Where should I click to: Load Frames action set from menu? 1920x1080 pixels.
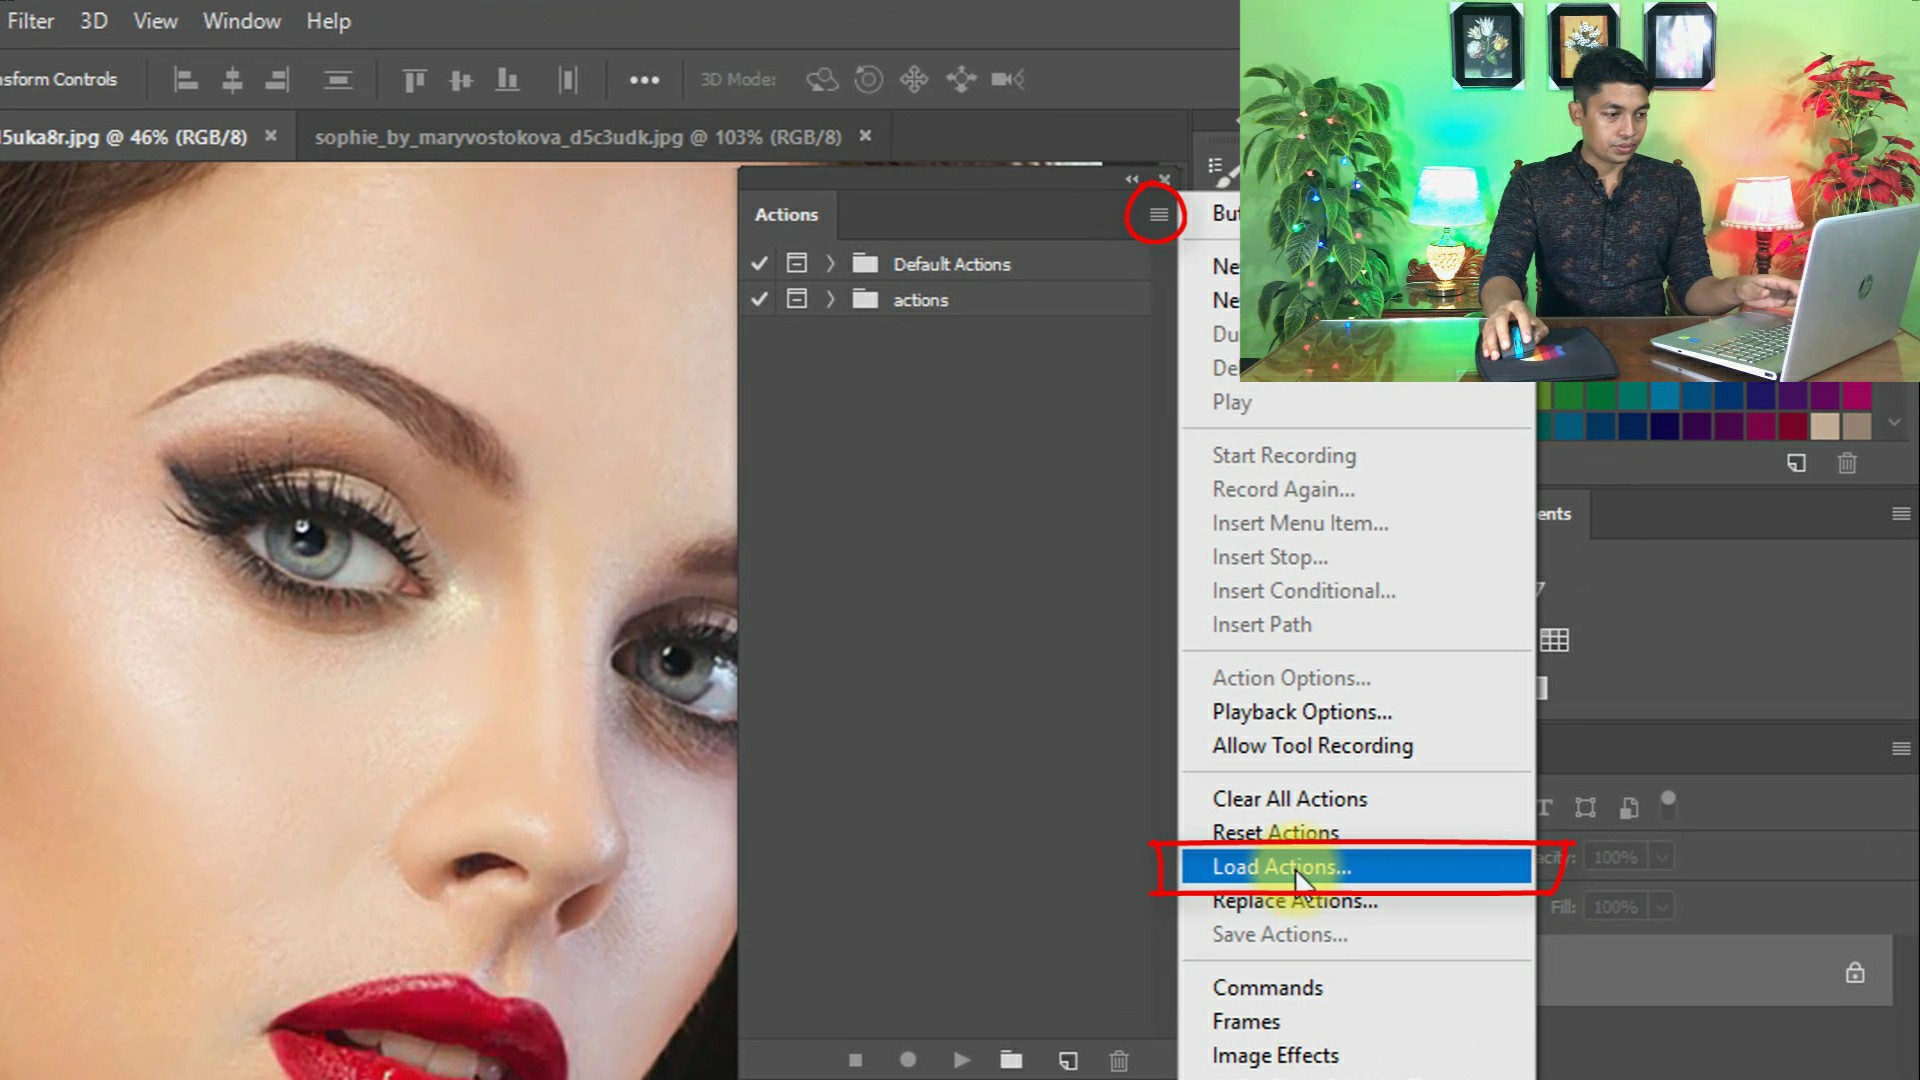pyautogui.click(x=1356, y=1022)
